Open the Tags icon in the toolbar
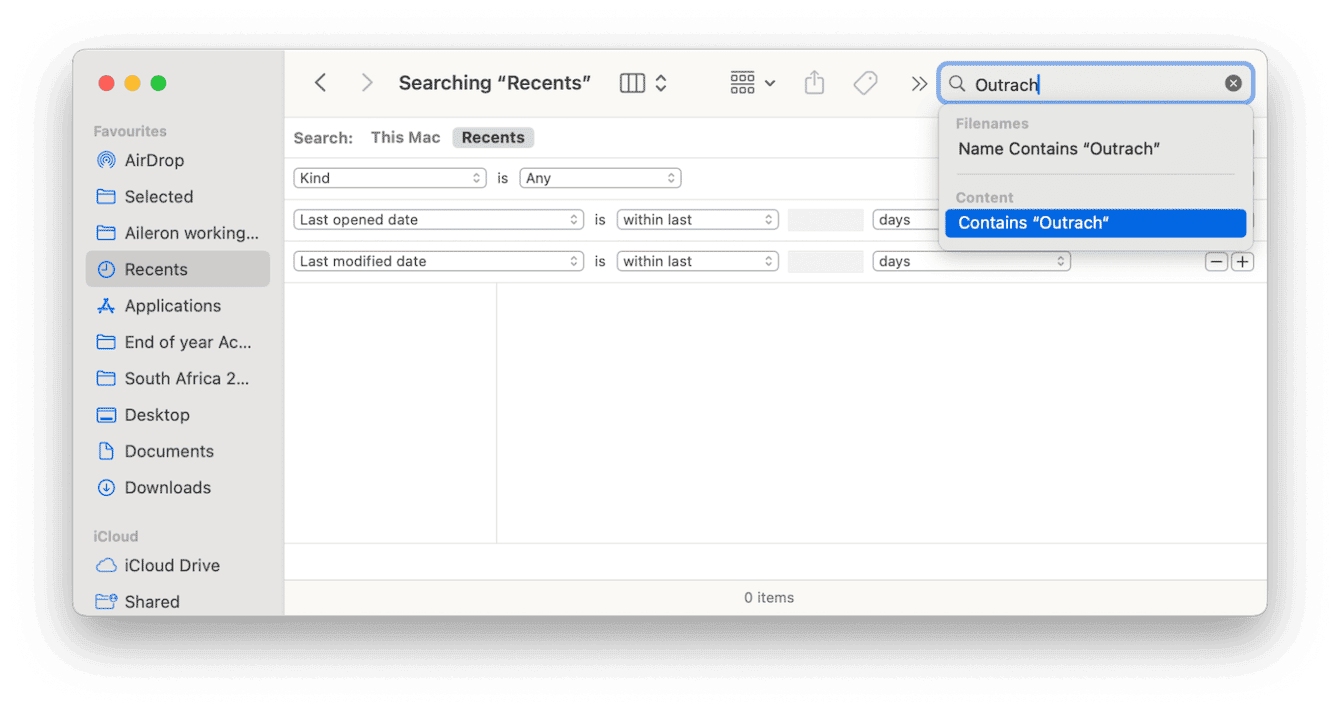The height and width of the screenshot is (712, 1340). coord(865,83)
